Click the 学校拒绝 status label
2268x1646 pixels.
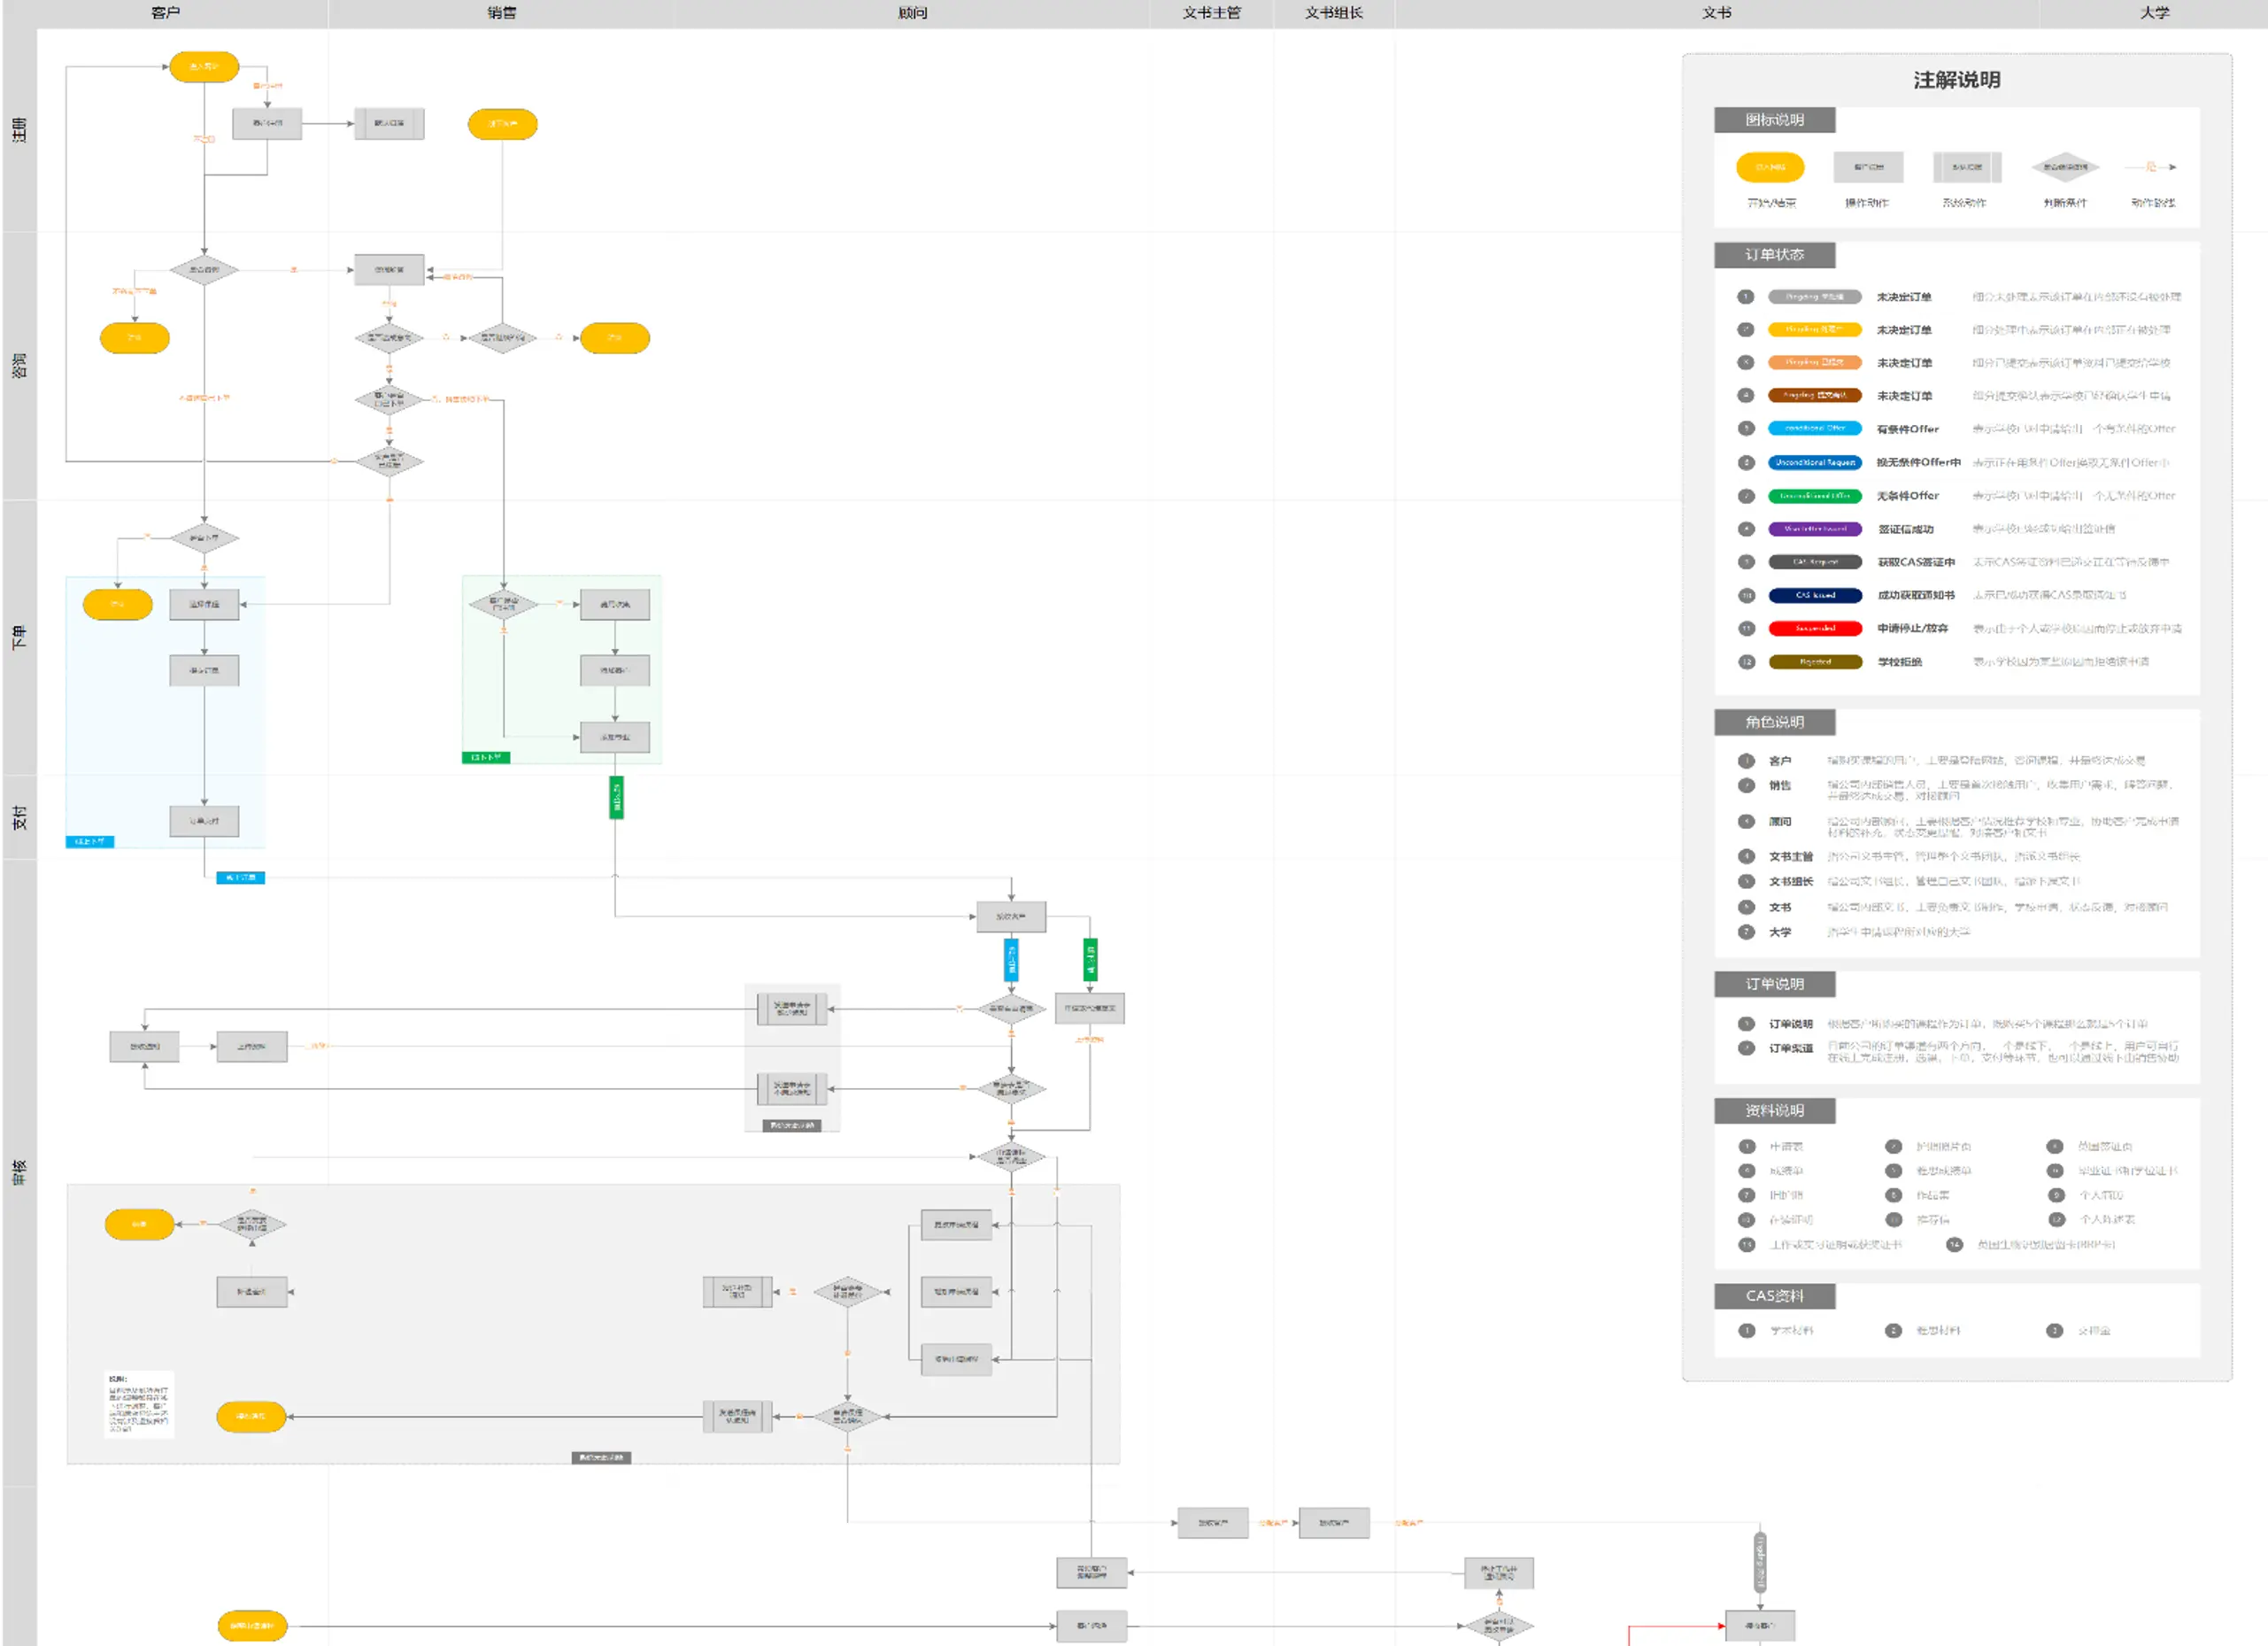[1899, 662]
